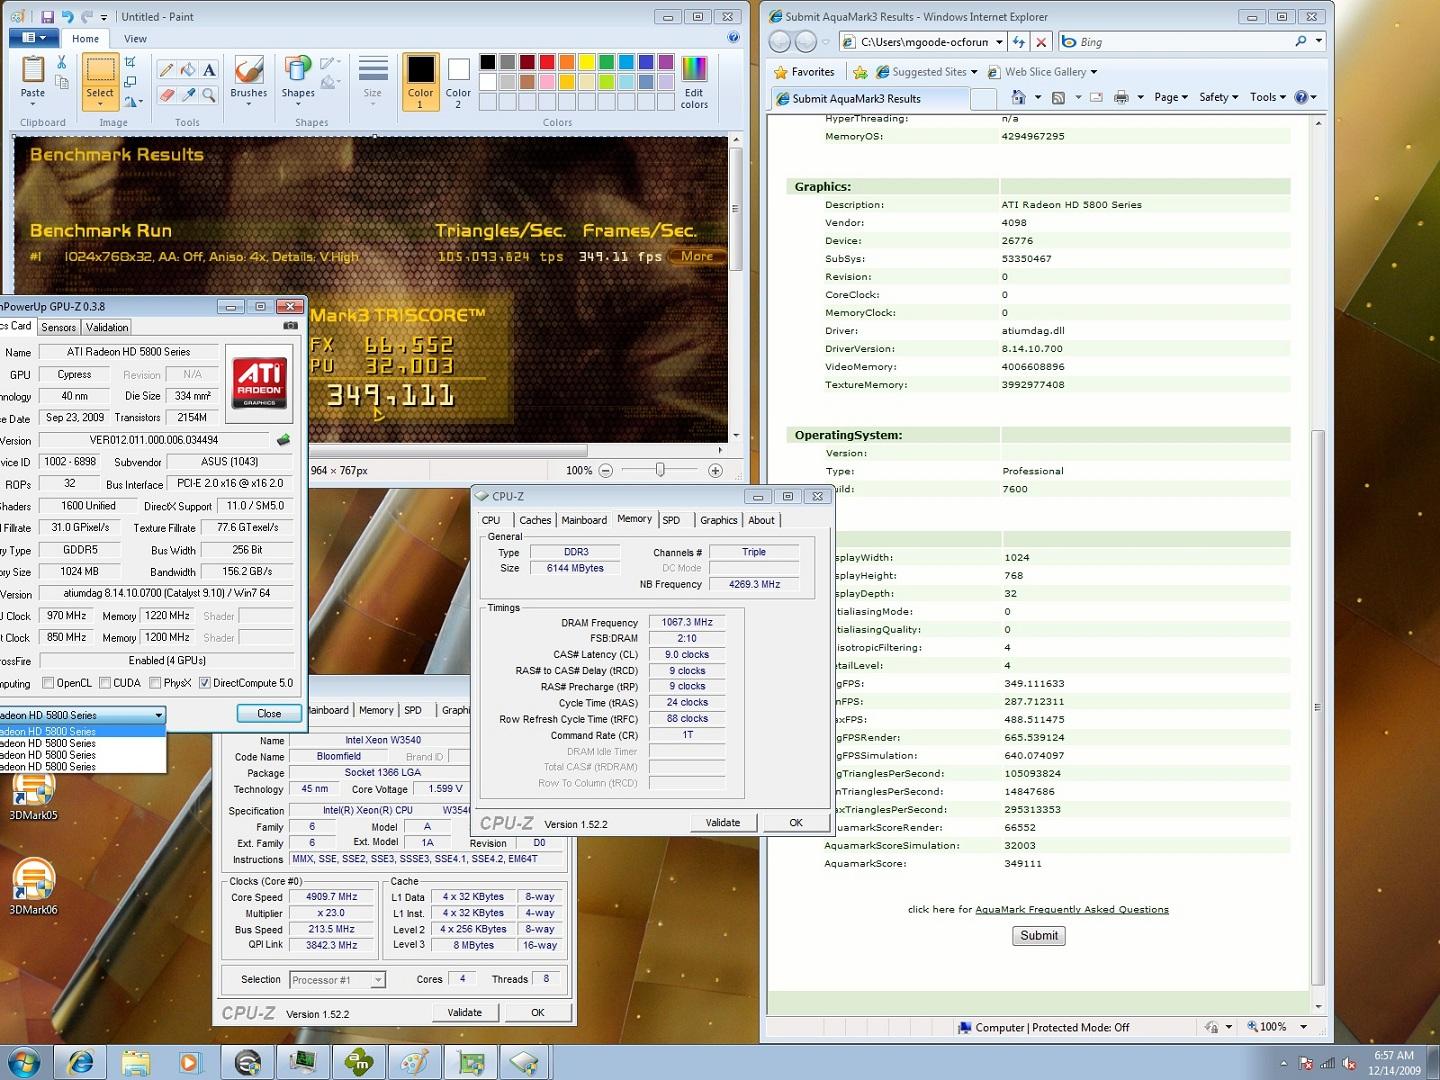This screenshot has width=1440, height=1080.
Task: Expand the IE zoom level 100% dropdown
Action: click(1303, 1027)
